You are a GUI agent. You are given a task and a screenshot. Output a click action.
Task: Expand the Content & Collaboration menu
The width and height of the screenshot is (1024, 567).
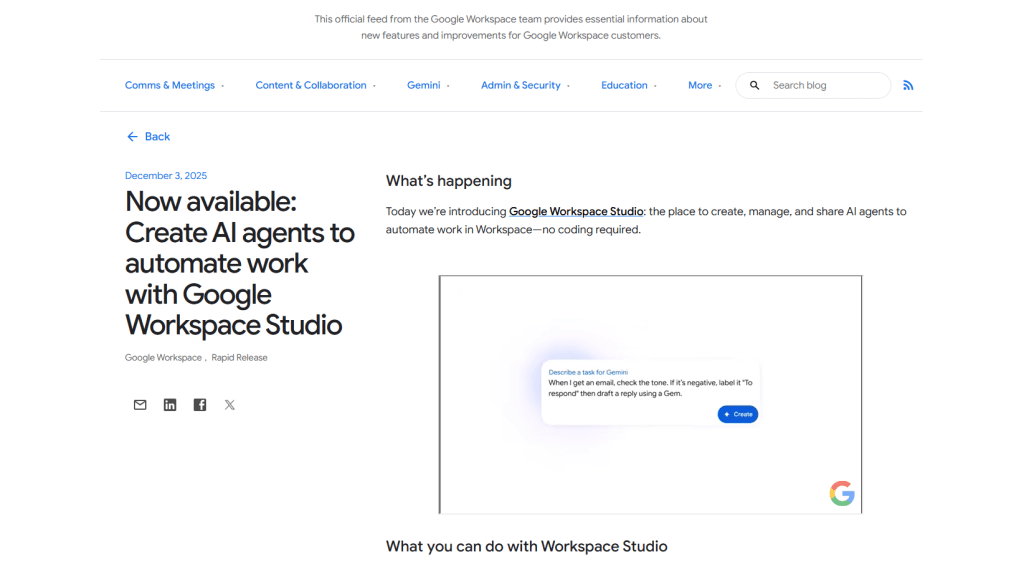click(315, 86)
